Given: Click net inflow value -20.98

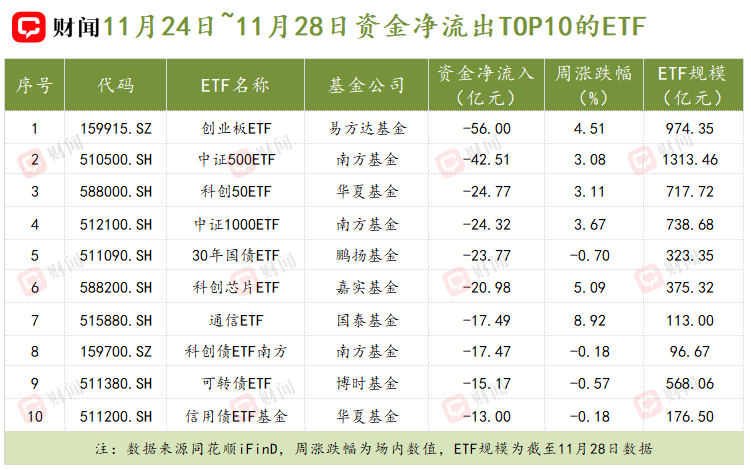Looking at the screenshot, I should (487, 287).
